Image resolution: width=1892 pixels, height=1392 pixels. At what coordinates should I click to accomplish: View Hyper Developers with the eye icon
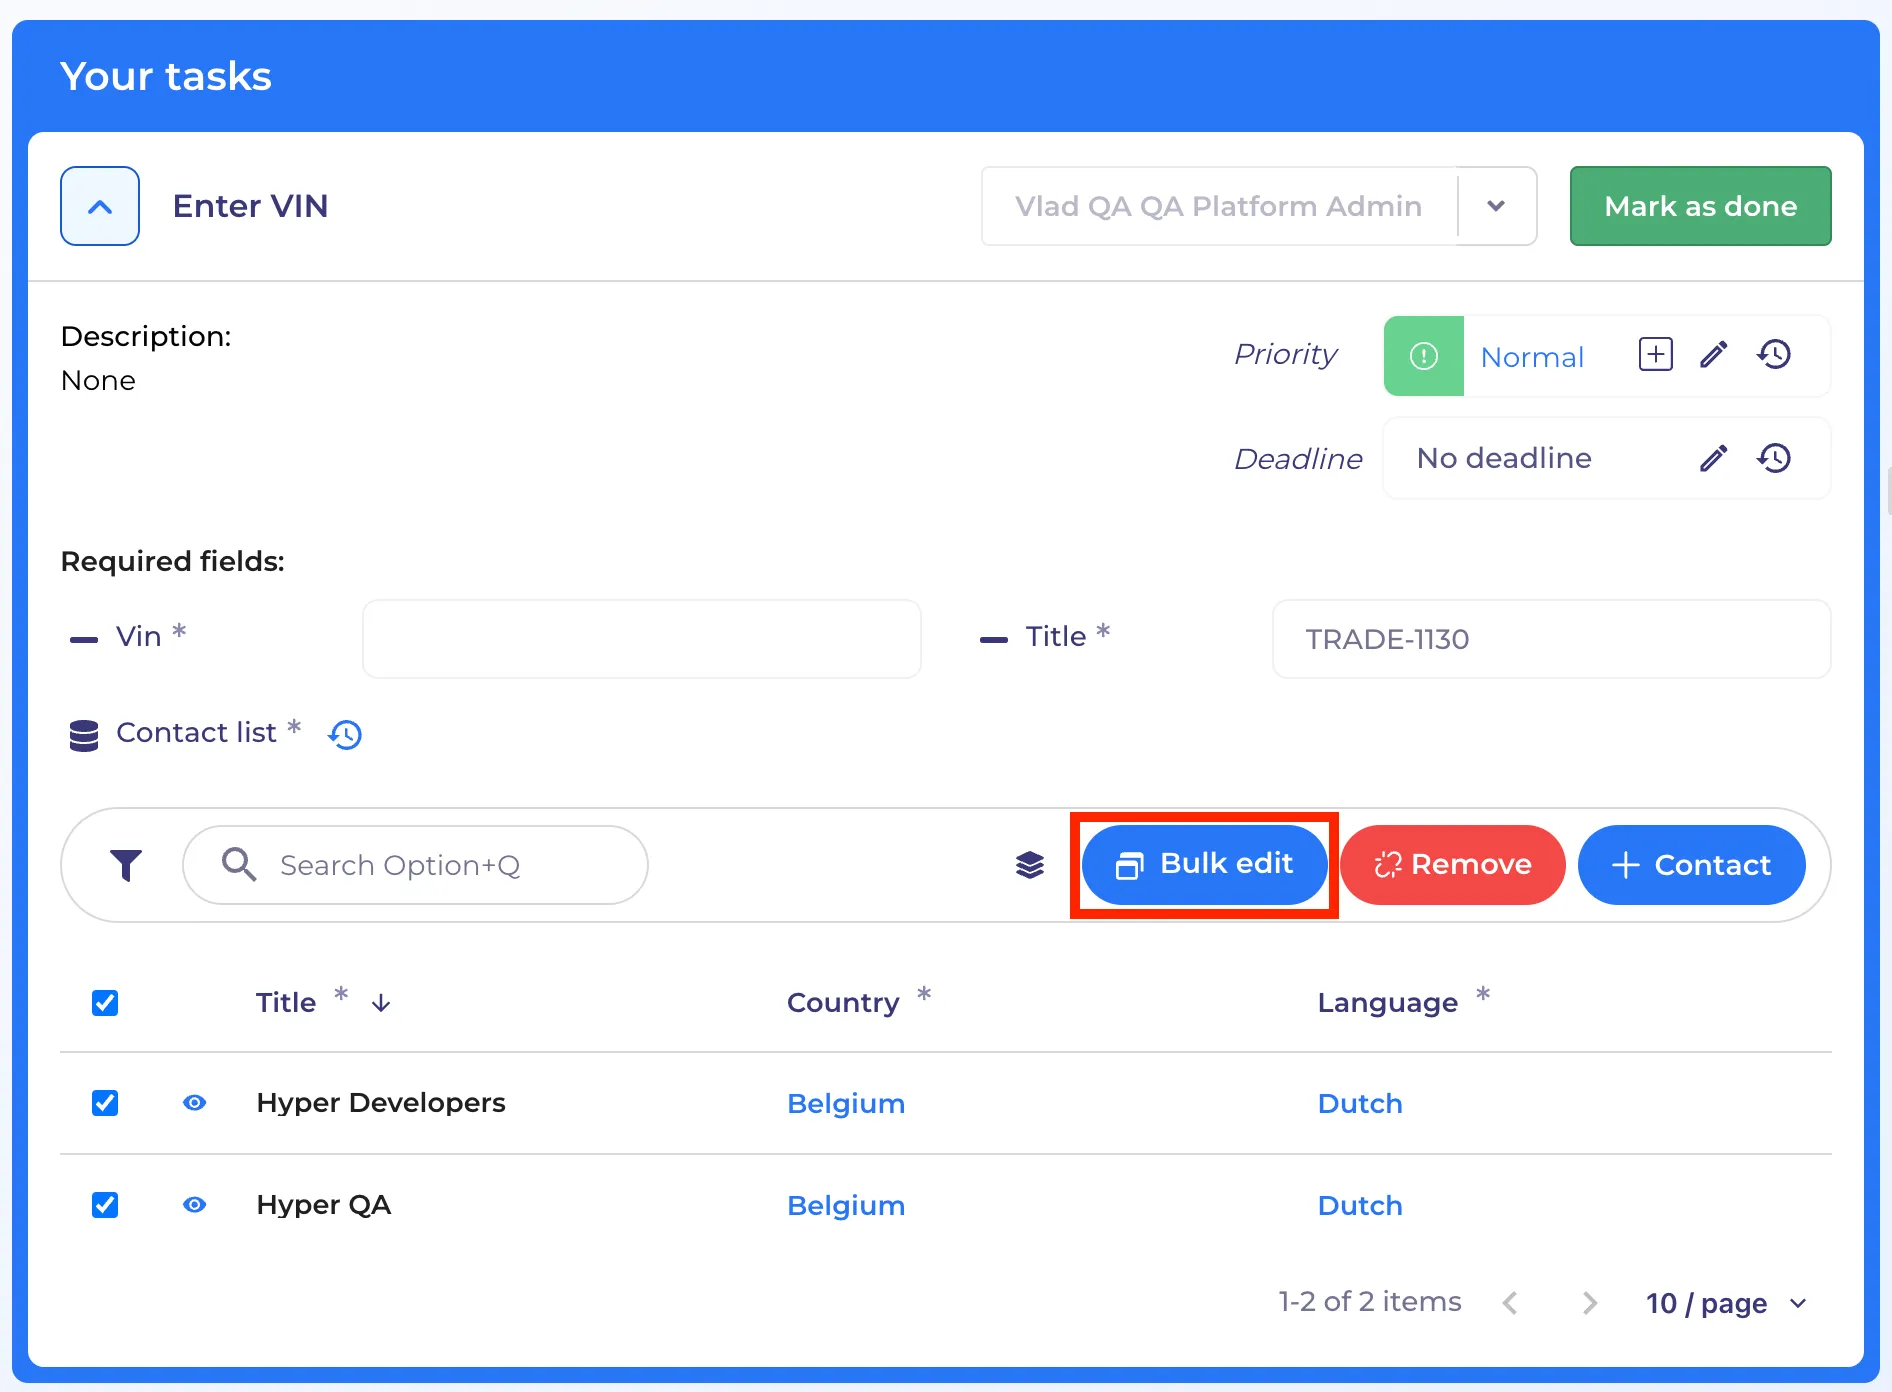(x=195, y=1103)
